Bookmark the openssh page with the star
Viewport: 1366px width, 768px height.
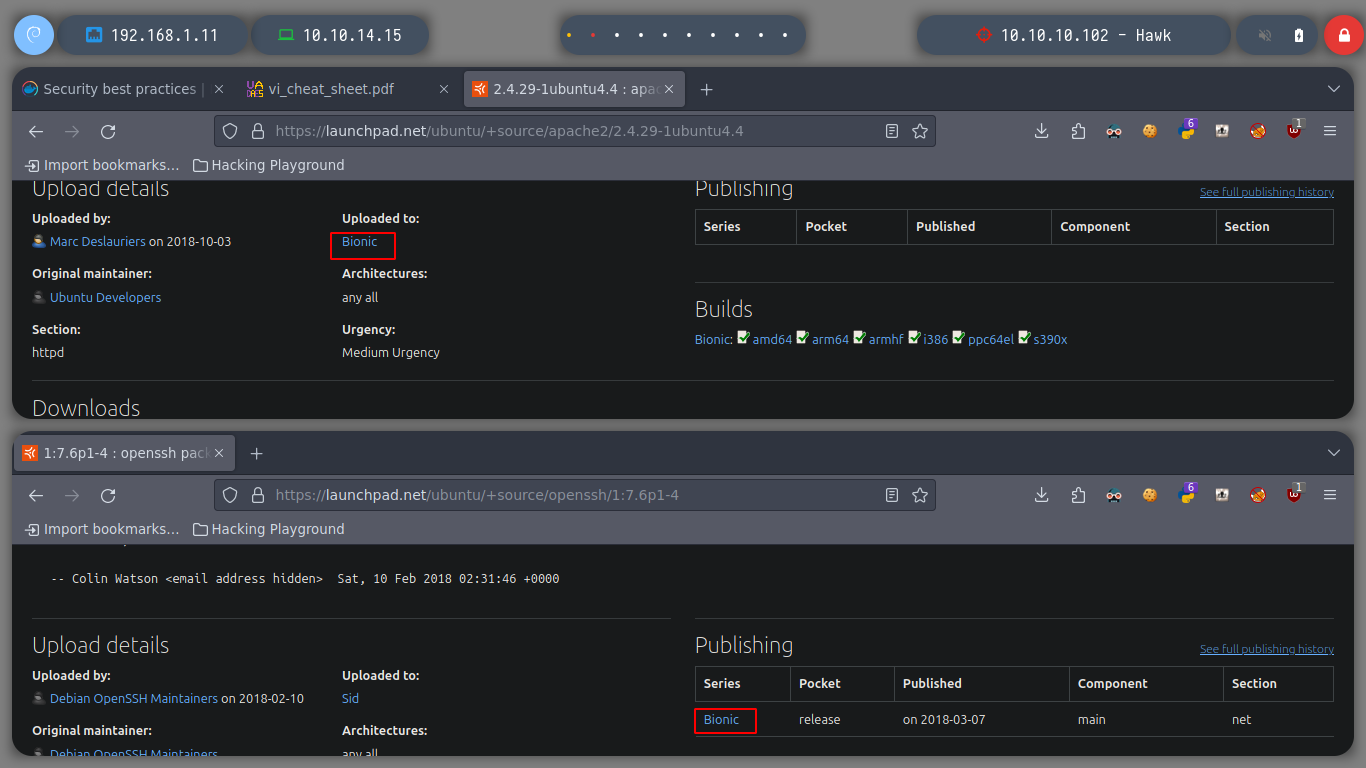pyautogui.click(x=920, y=495)
